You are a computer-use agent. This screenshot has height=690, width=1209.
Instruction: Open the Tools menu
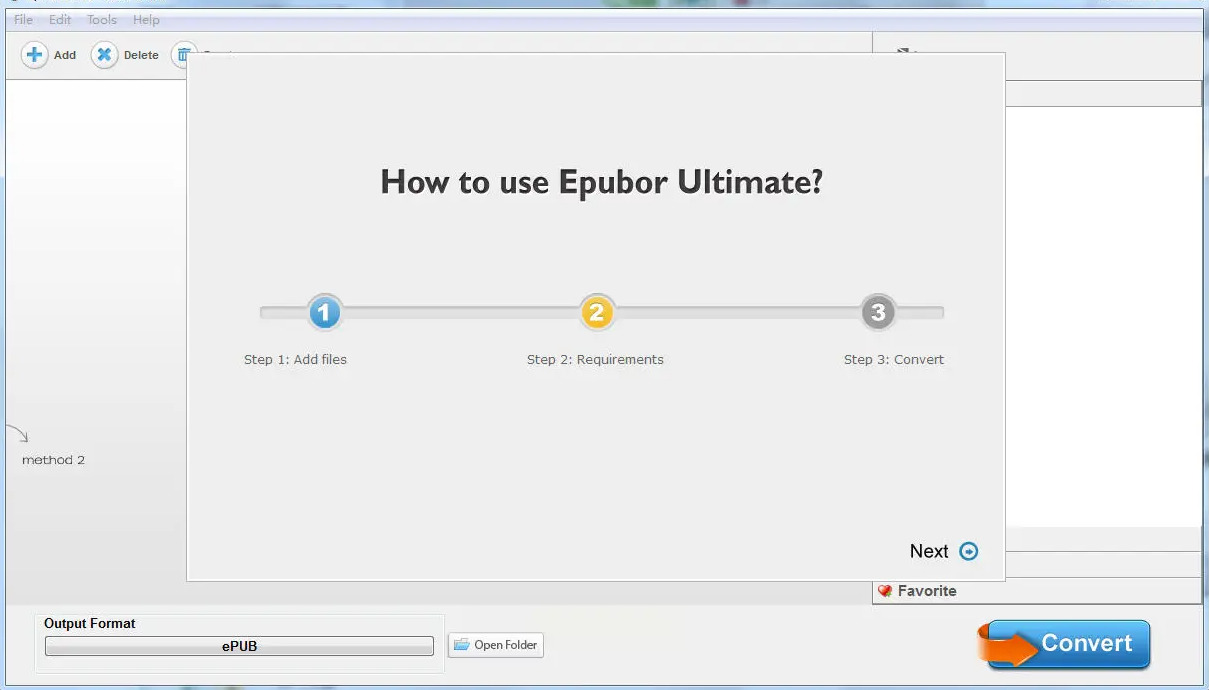tap(102, 20)
